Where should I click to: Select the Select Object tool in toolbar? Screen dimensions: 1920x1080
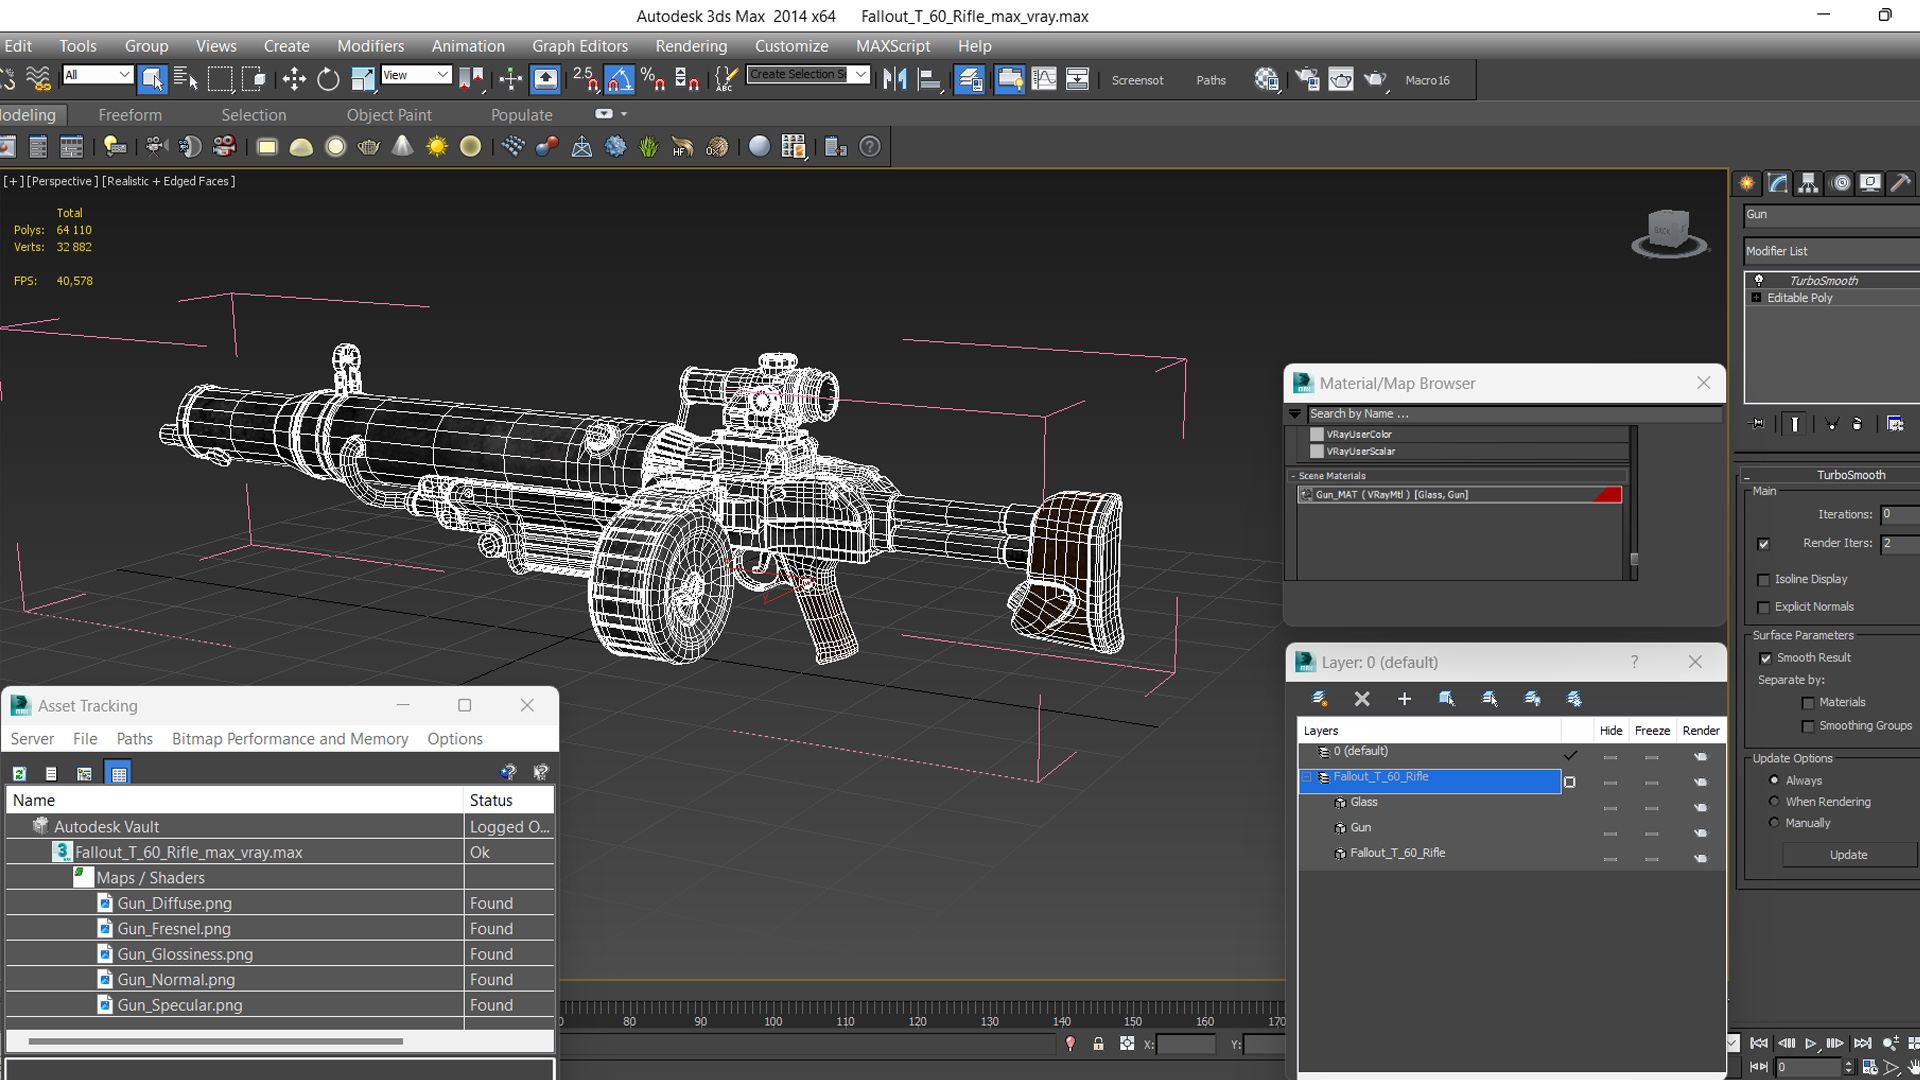tap(152, 79)
